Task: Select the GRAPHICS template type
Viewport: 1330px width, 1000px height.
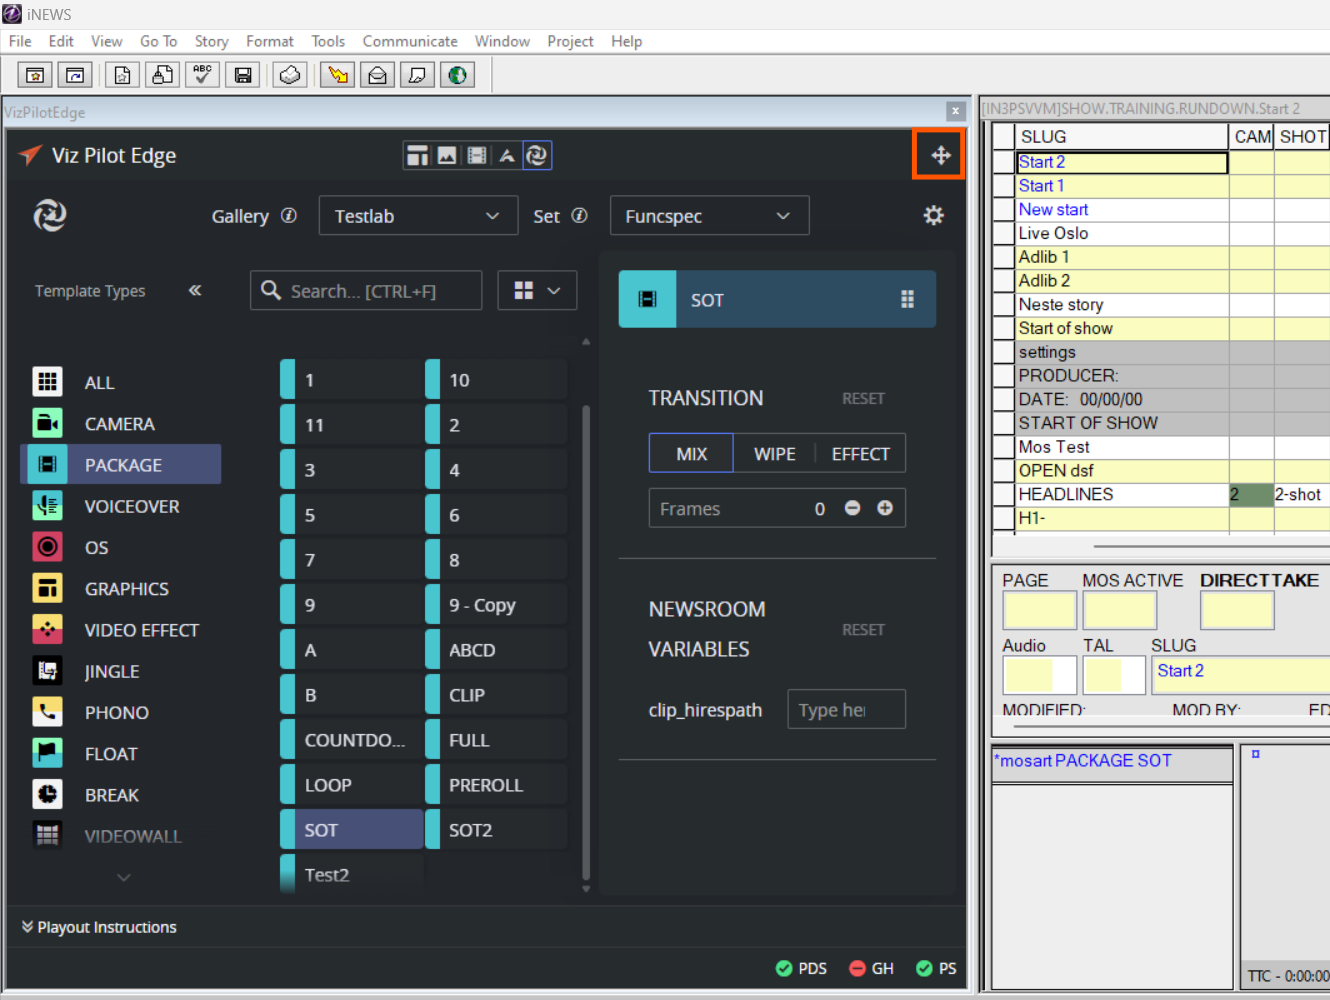Action: coord(121,588)
